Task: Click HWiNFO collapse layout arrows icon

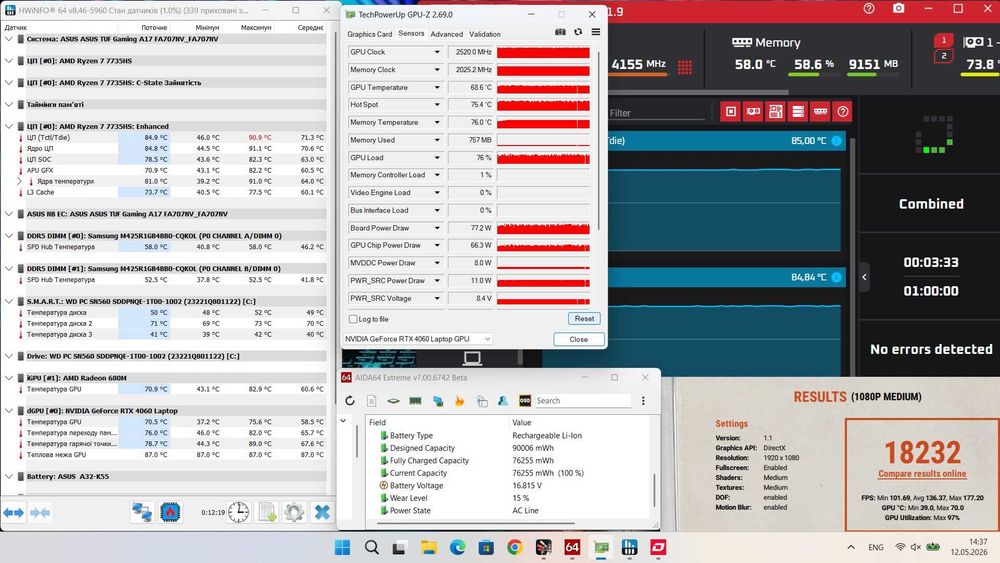Action: coord(40,513)
